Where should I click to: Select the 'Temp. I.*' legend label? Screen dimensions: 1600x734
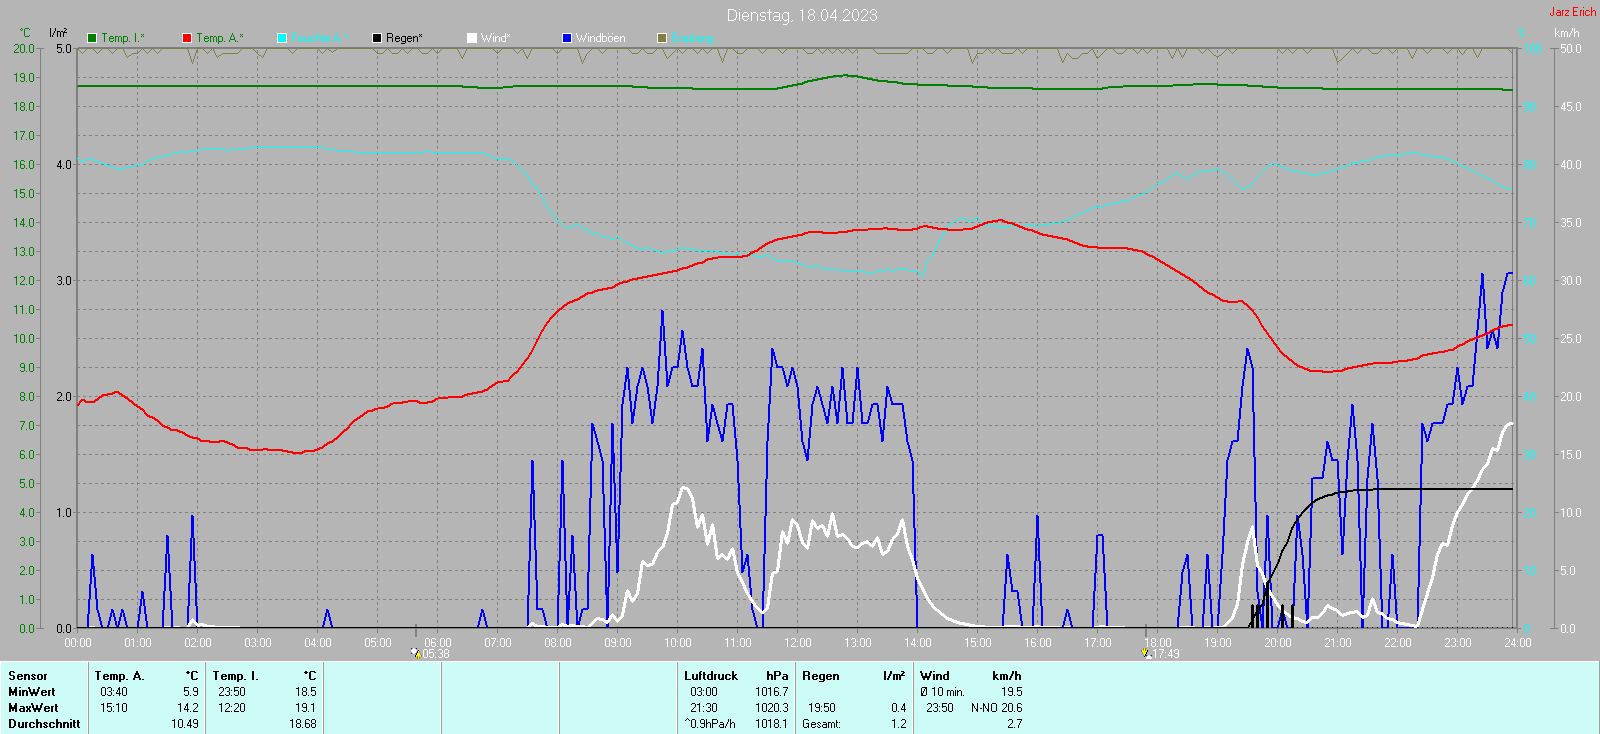(123, 38)
